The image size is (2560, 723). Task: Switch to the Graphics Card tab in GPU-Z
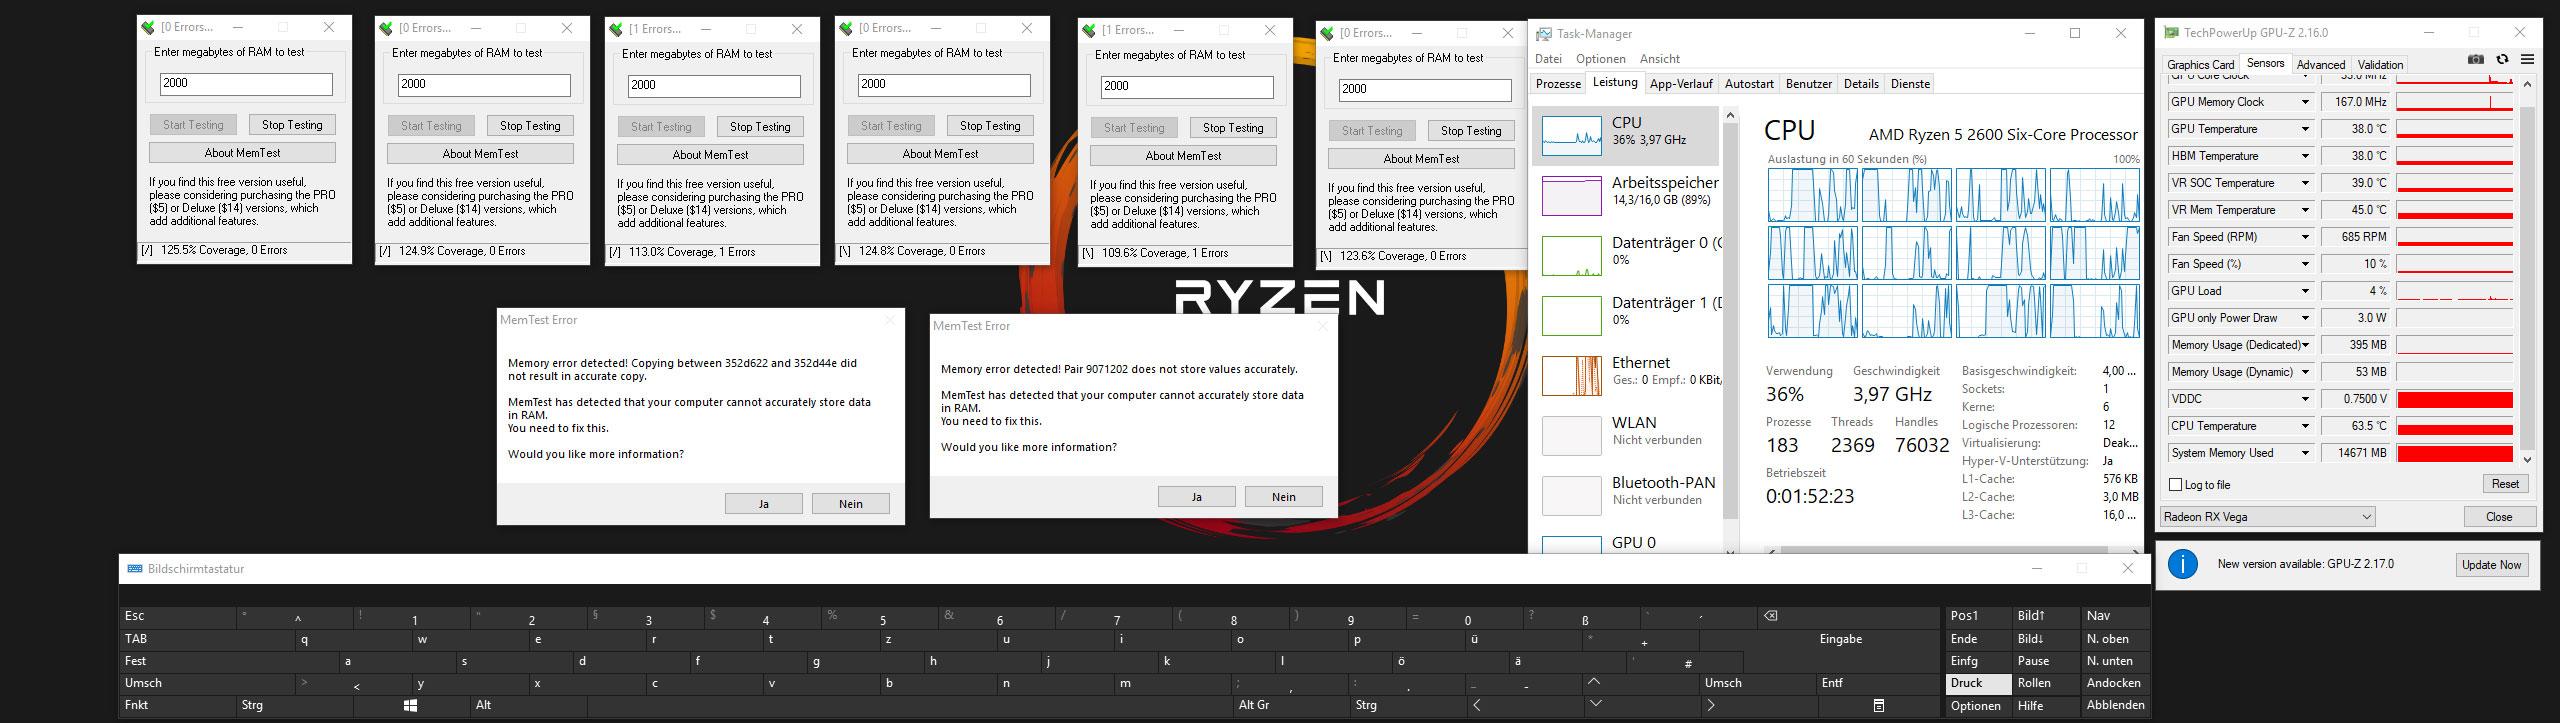pyautogui.click(x=2200, y=65)
